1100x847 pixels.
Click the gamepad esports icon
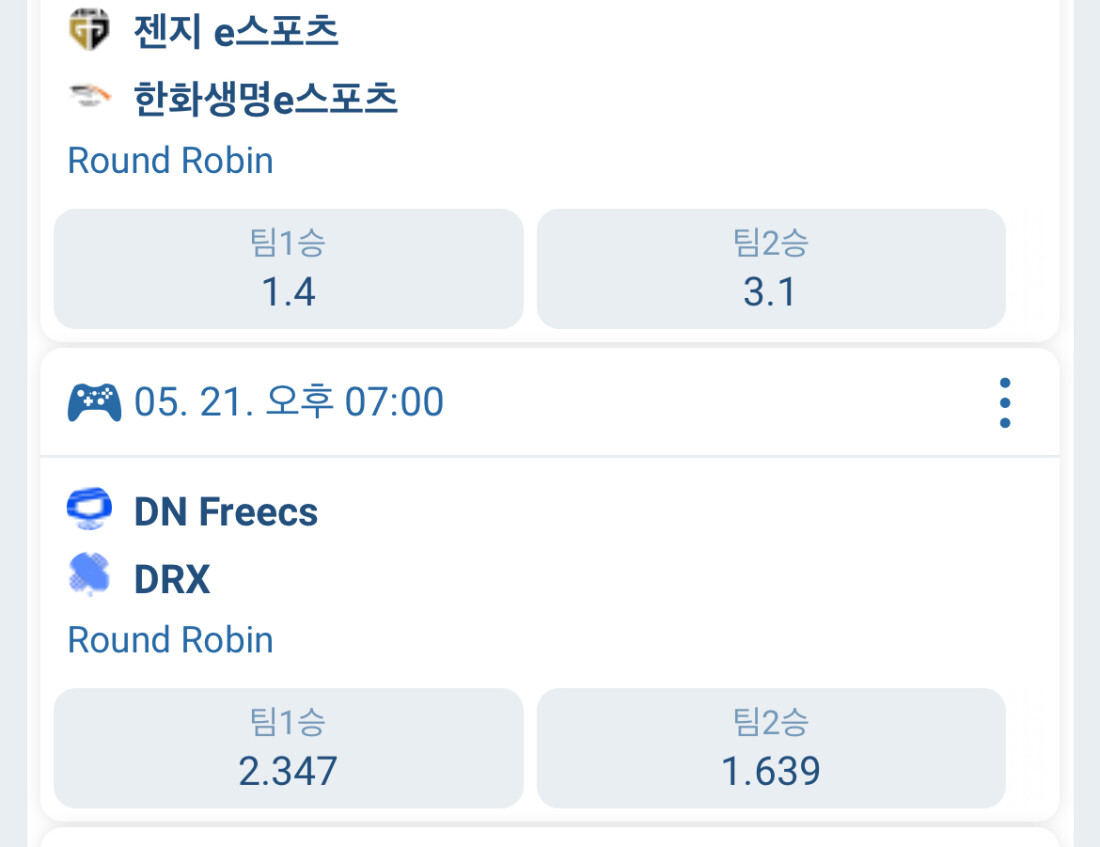pyautogui.click(x=94, y=403)
